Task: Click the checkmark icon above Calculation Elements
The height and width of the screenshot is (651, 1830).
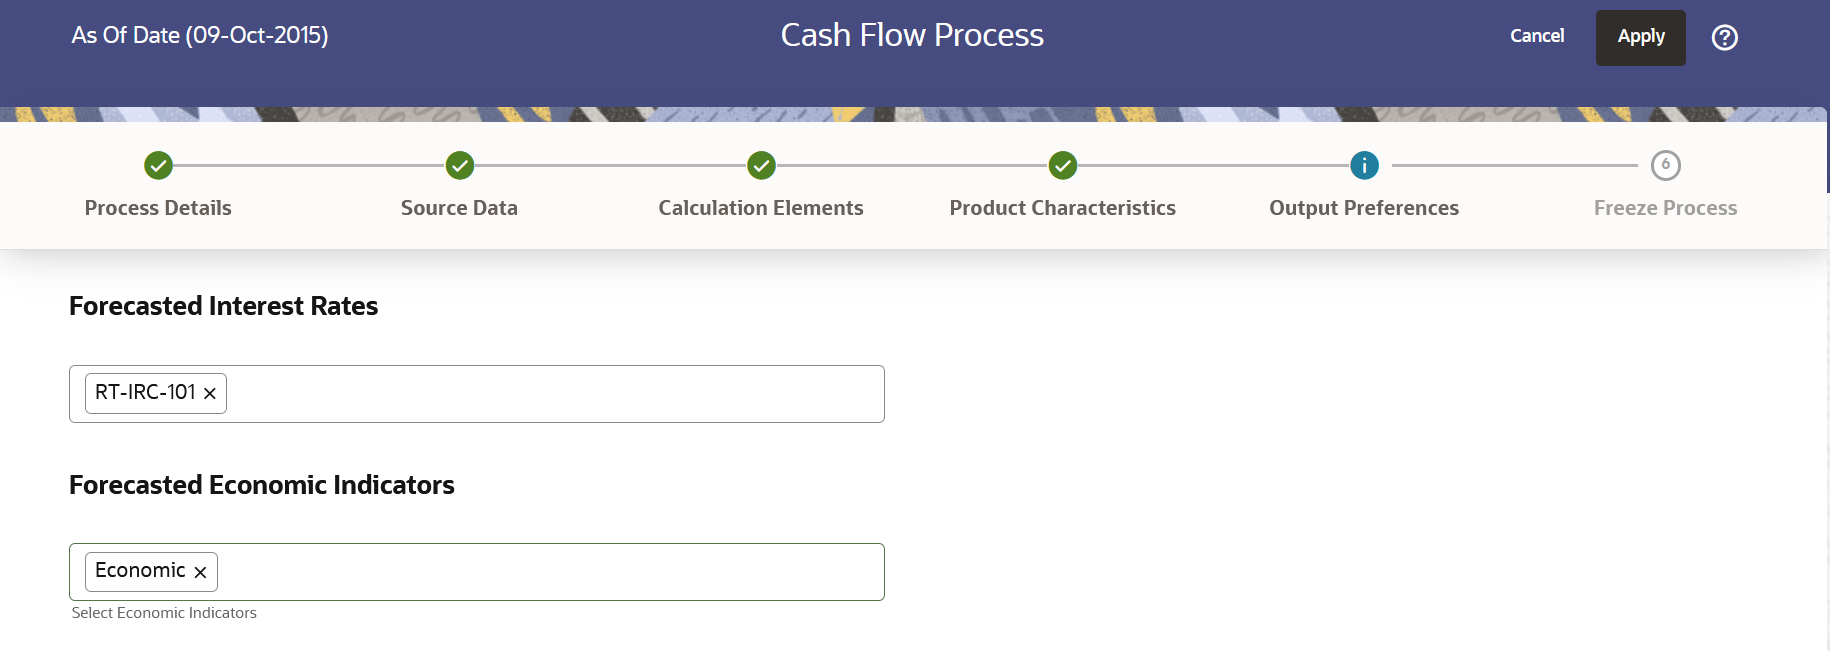Action: pyautogui.click(x=761, y=165)
